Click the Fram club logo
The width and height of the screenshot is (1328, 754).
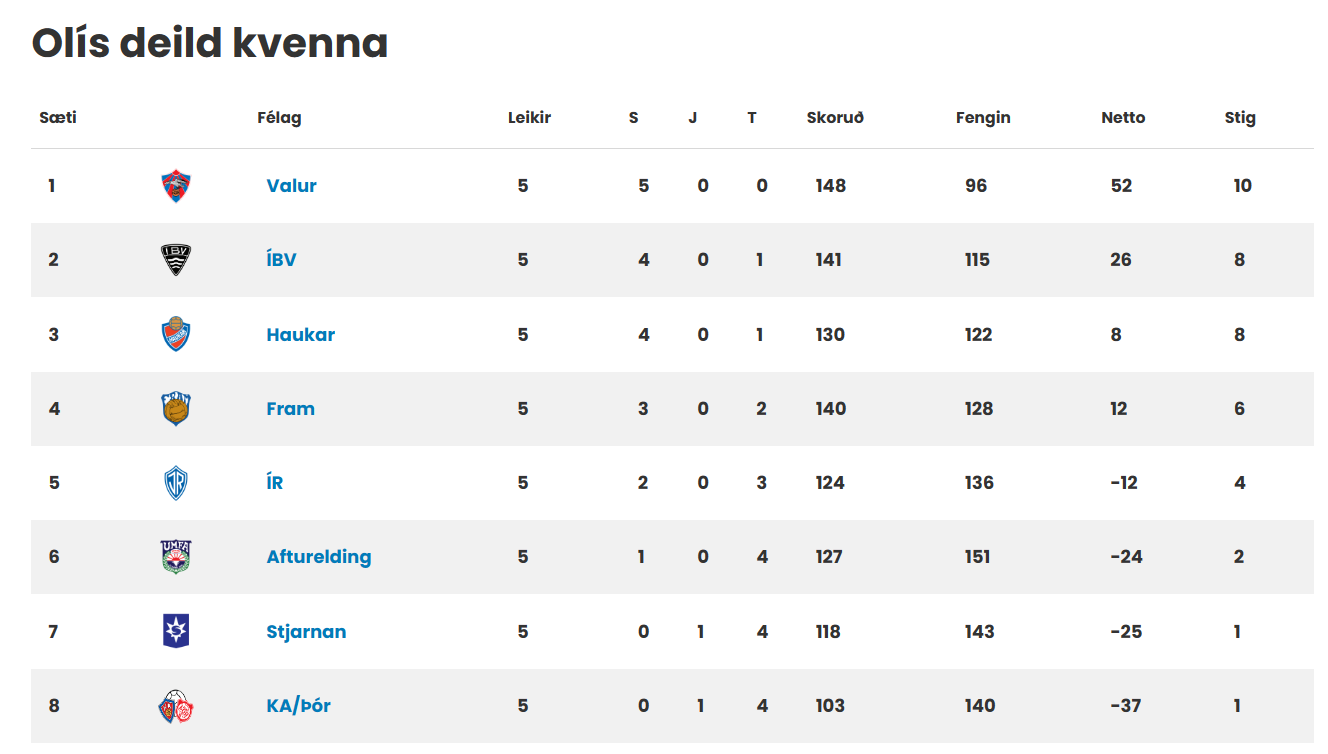click(x=176, y=408)
